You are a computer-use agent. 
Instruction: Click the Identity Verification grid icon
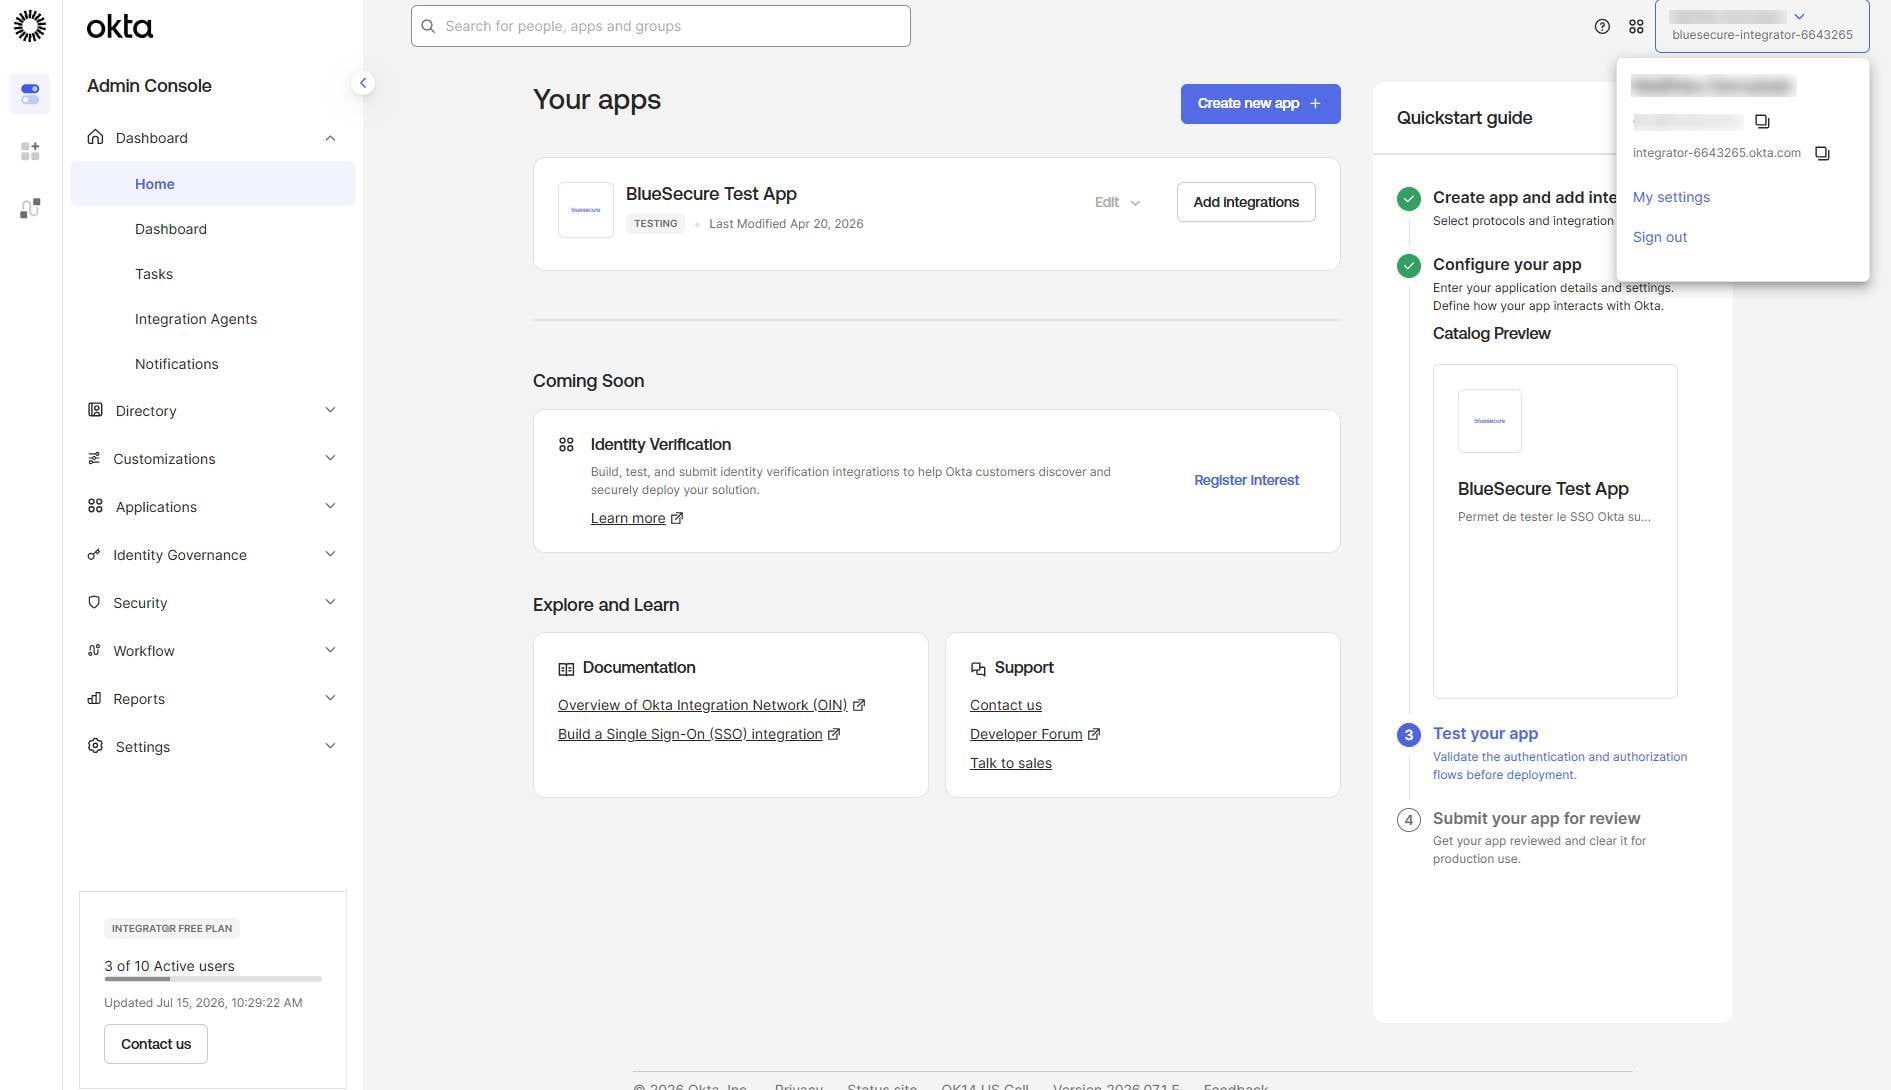566,444
